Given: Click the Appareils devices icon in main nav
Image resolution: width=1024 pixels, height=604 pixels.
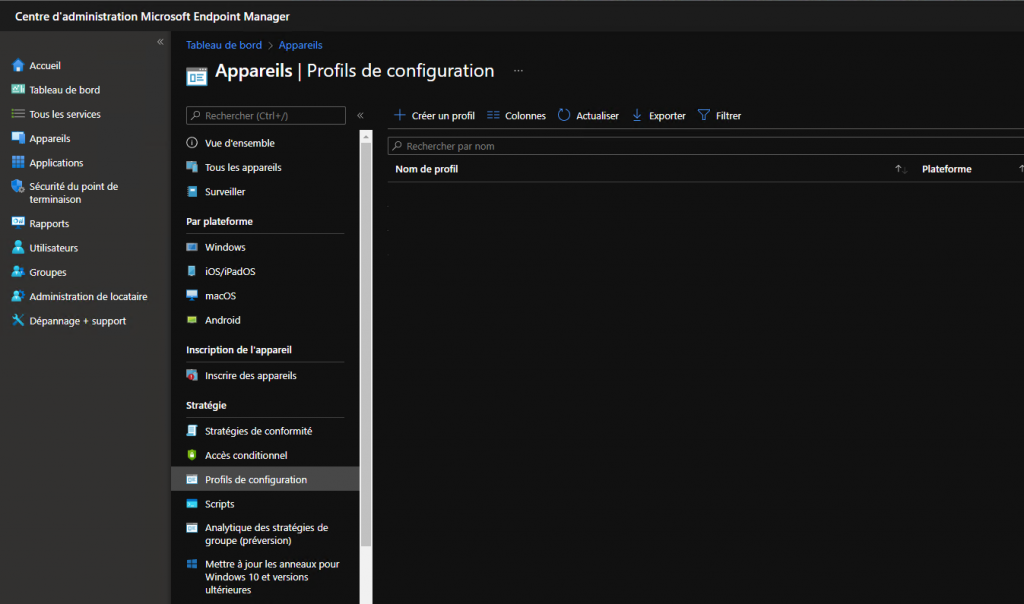Looking at the screenshot, I should [x=18, y=138].
